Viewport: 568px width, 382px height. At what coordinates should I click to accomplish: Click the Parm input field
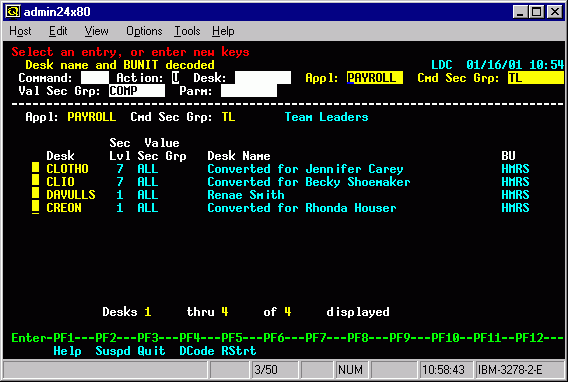tap(249, 91)
